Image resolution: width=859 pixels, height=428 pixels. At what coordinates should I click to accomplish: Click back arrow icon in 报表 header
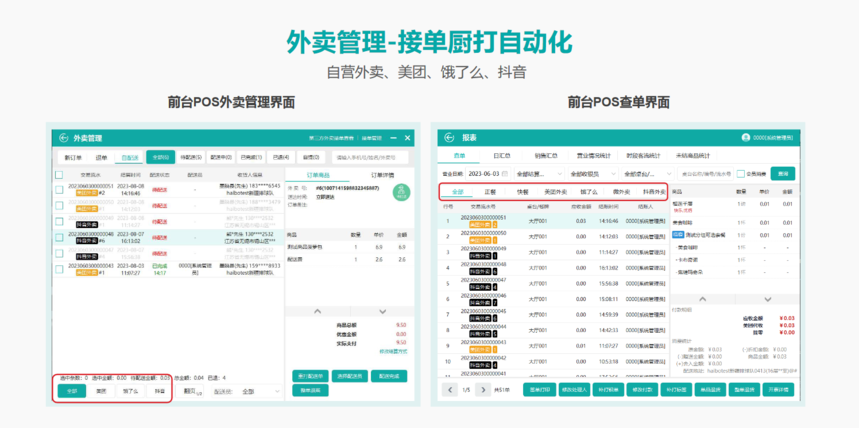coord(449,138)
